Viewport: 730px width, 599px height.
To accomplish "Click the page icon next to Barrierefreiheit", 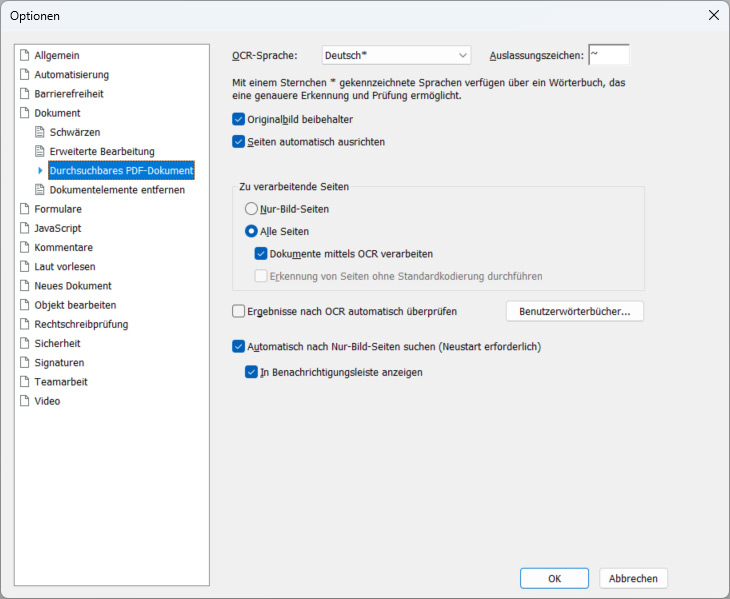I will click(x=25, y=94).
